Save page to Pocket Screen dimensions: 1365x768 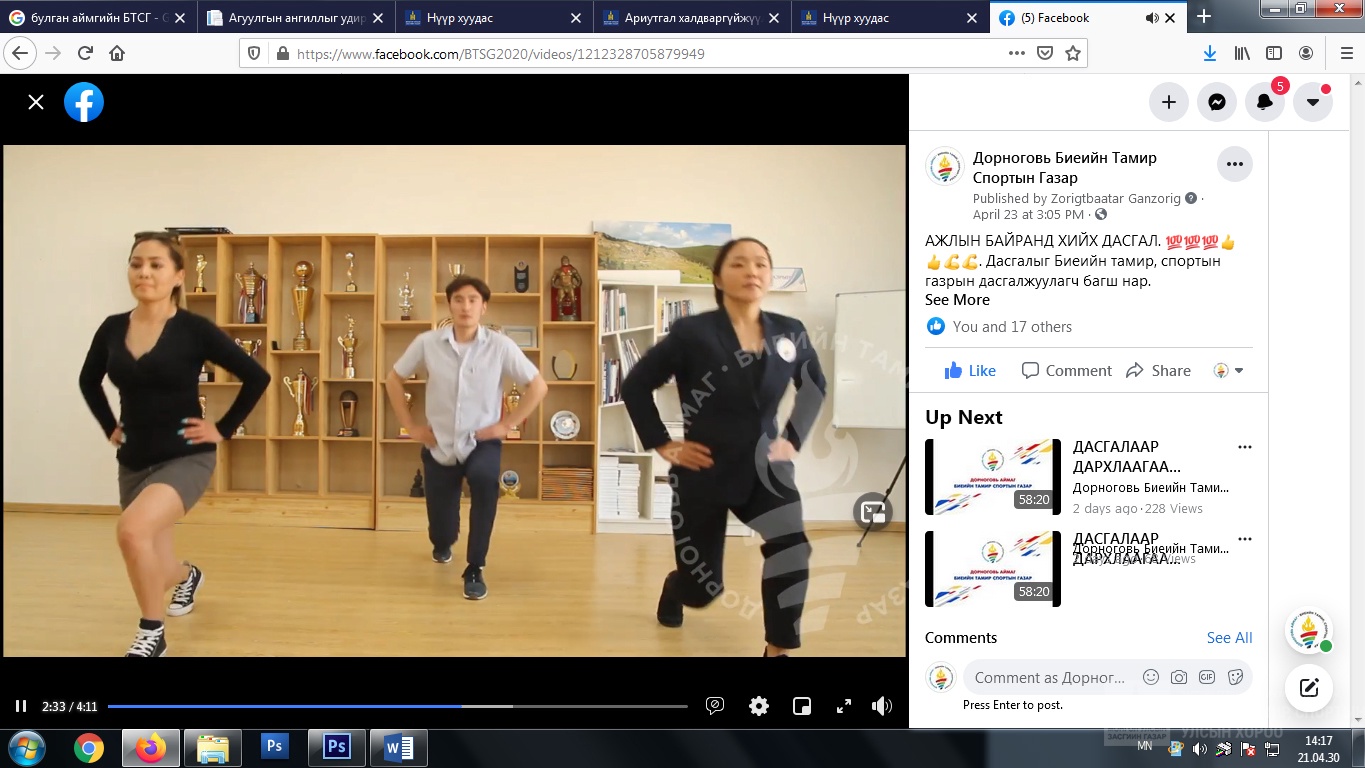click(1045, 53)
